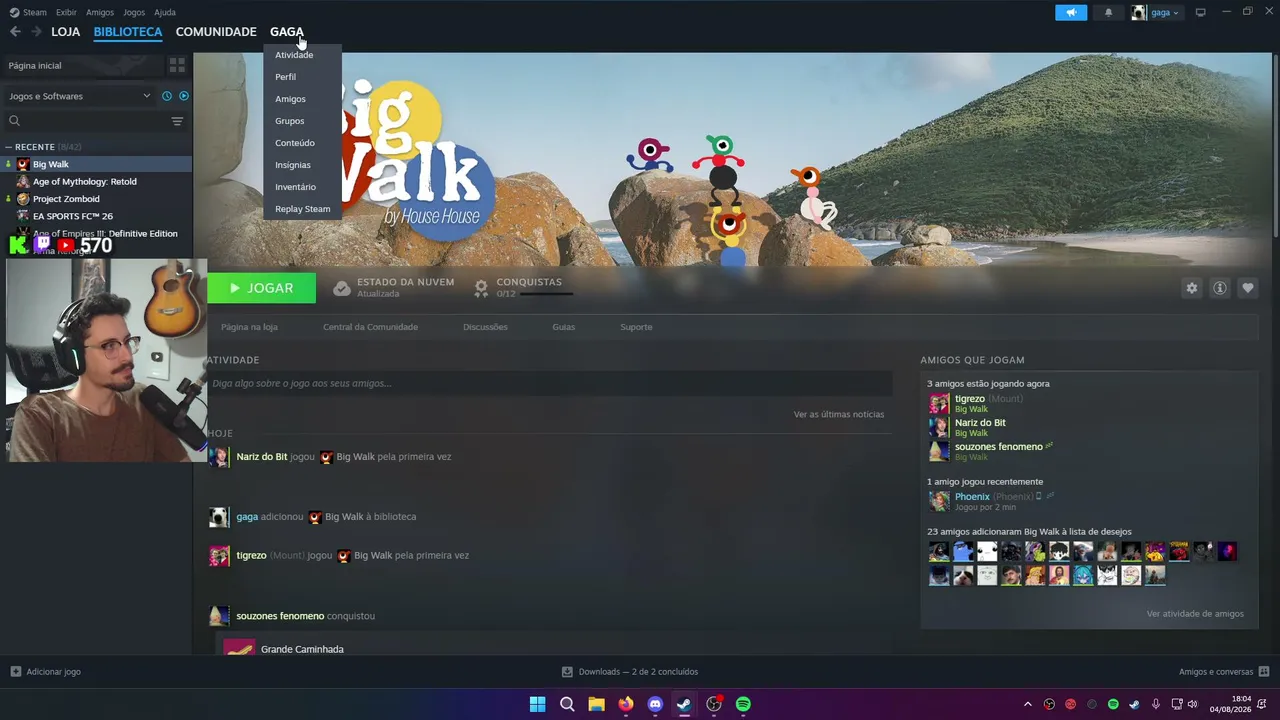Open the Ajuda menu
This screenshot has height=720, width=1280.
(x=165, y=12)
